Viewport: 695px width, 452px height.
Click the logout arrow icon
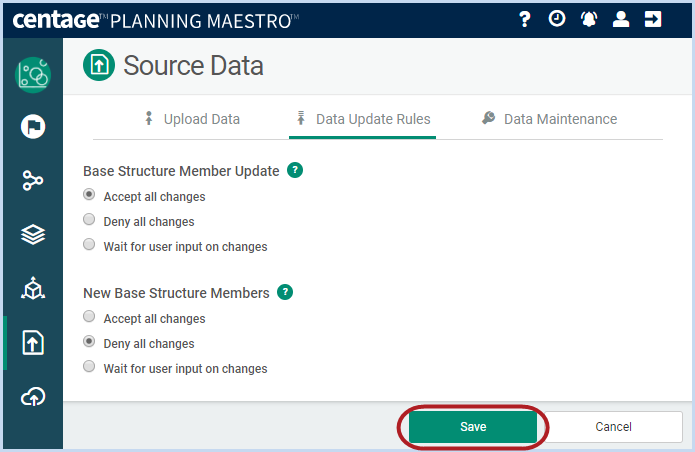(652, 19)
